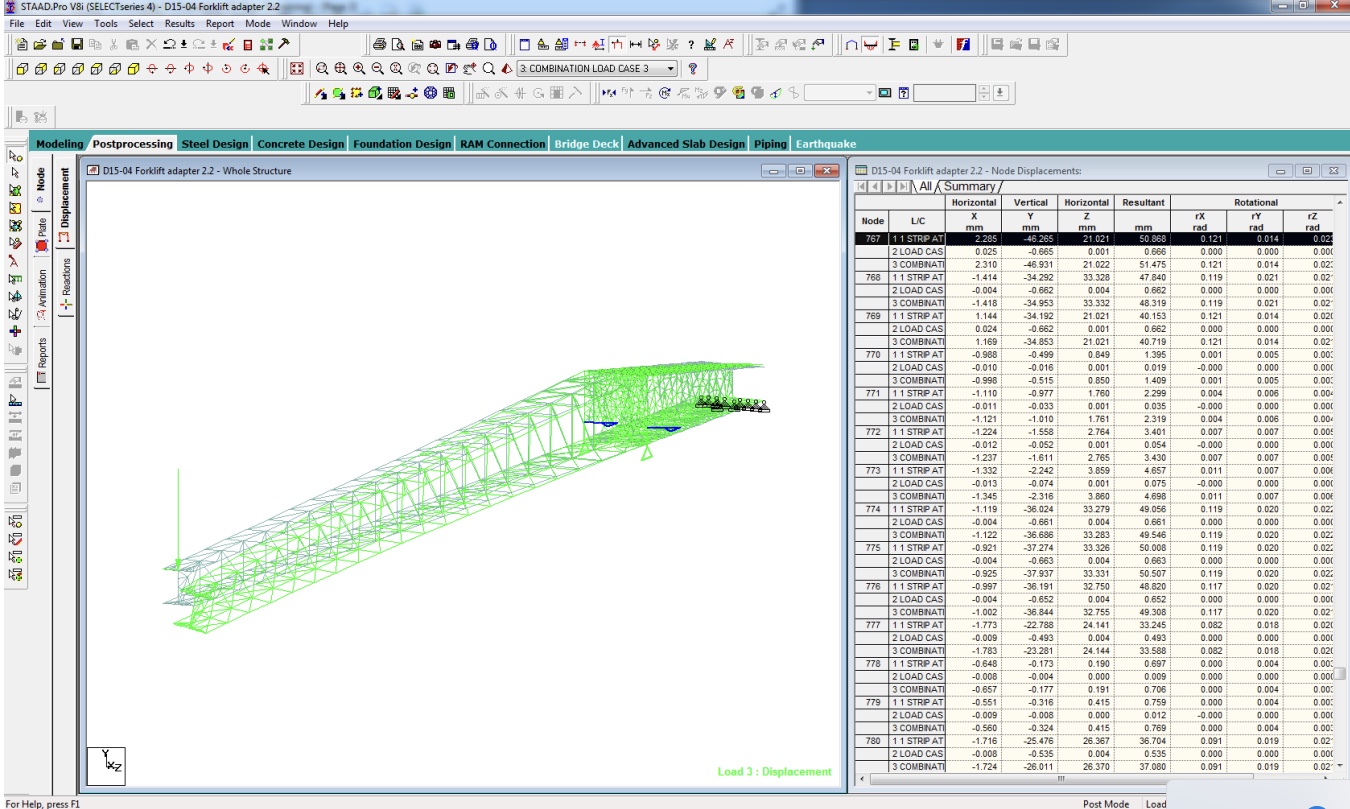The image size is (1350, 809).
Task: Click the axis orientation icon in structure view
Action: (x=107, y=764)
